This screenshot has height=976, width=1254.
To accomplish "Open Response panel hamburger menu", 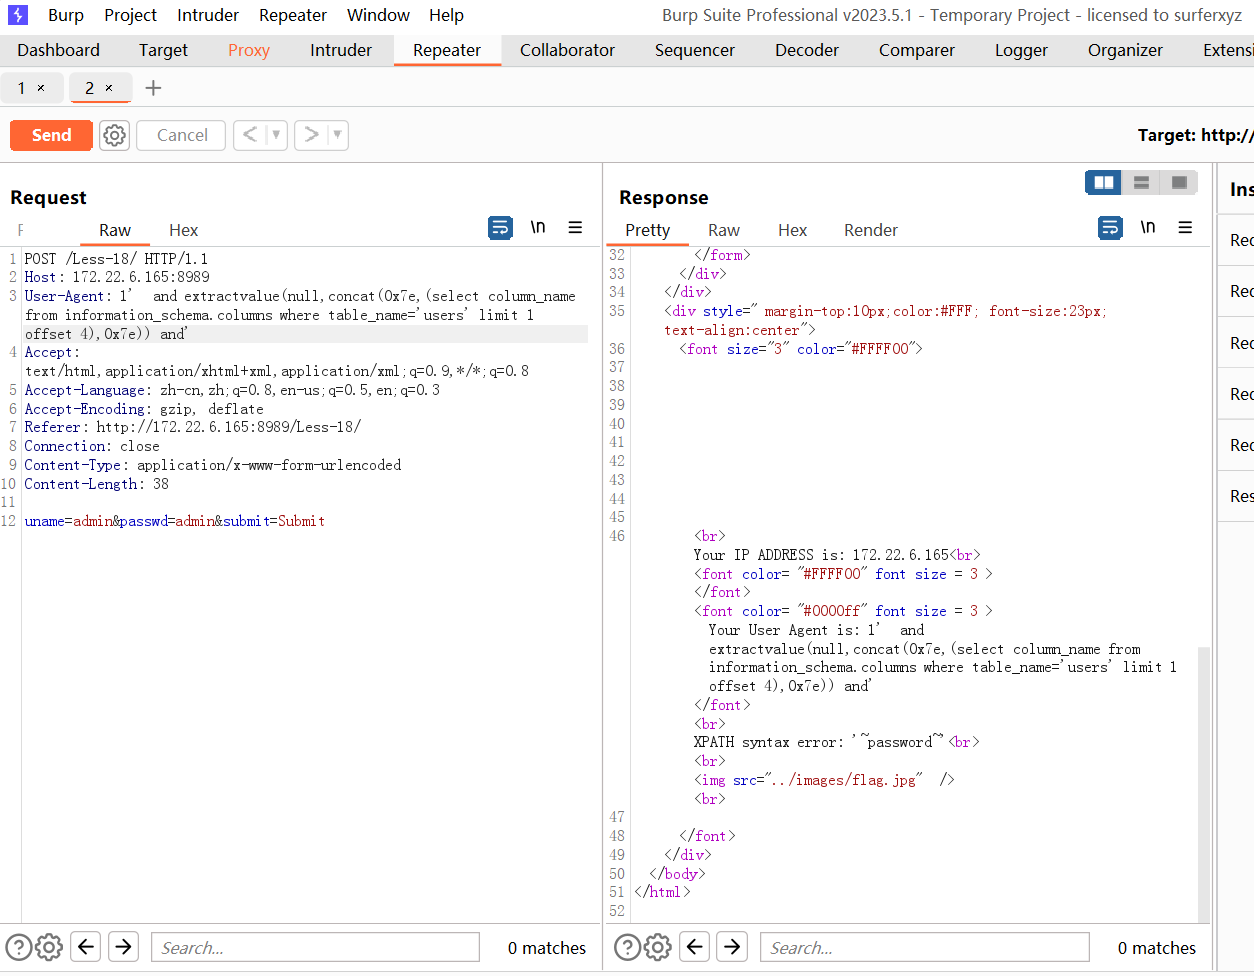I will point(1185,228).
